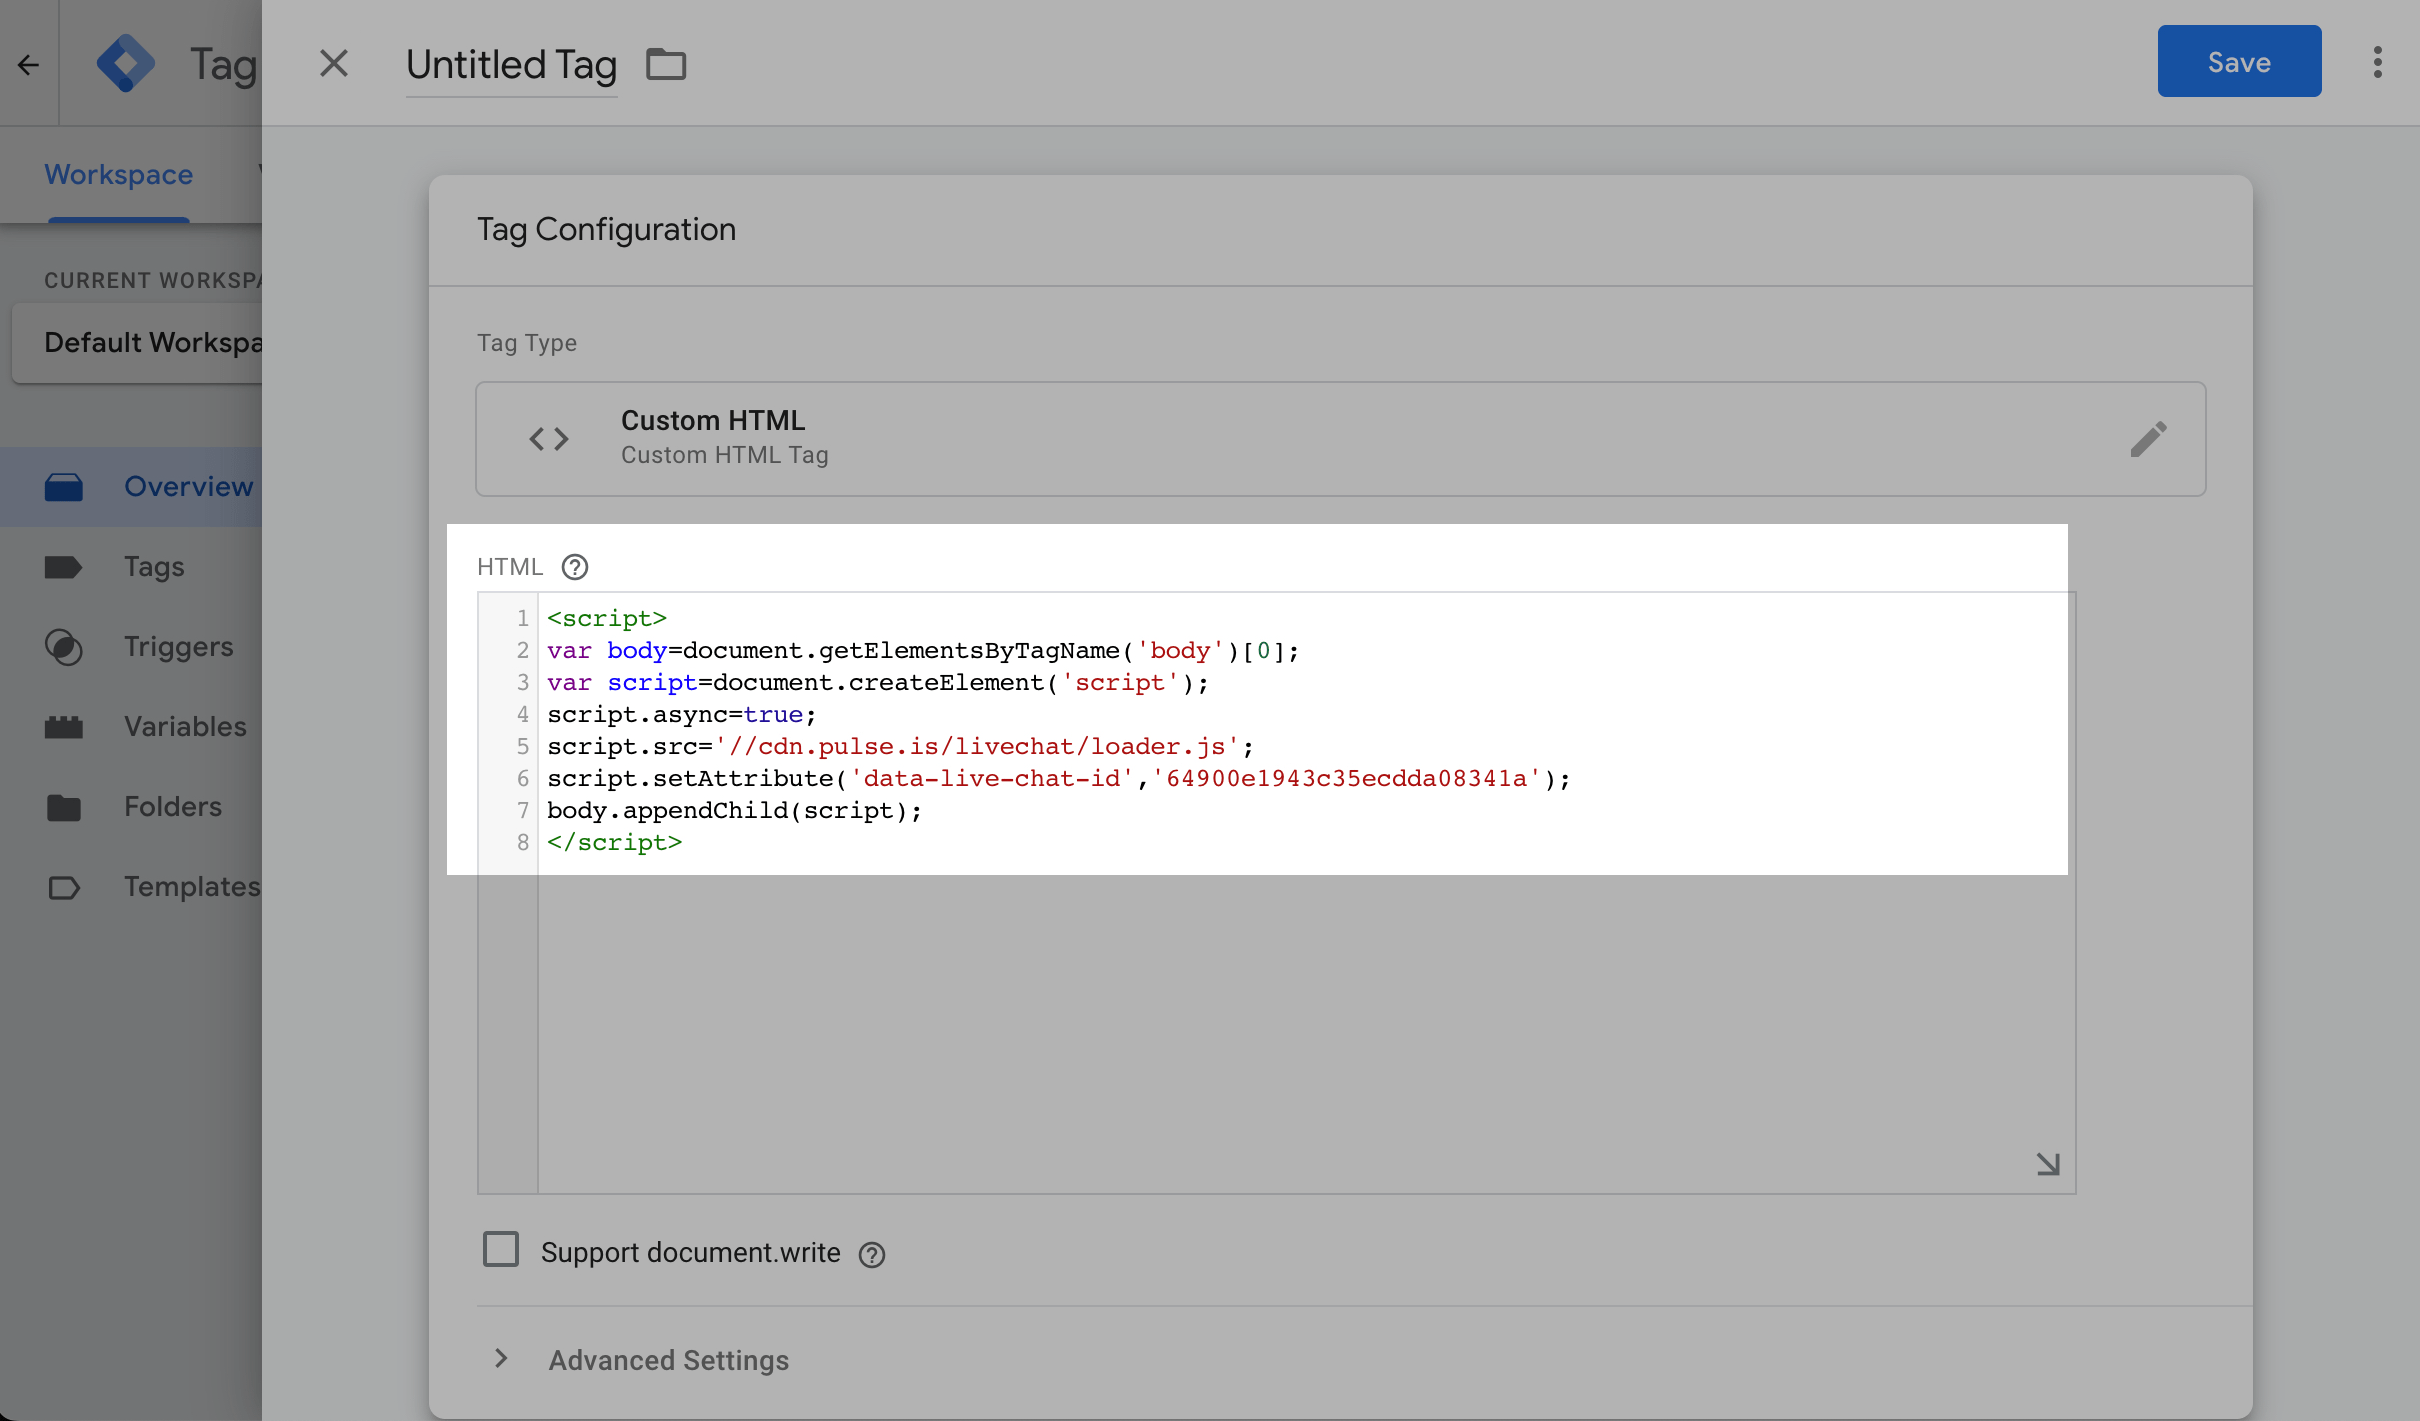Open the overflow menu next to Save
2420x1421 pixels.
click(x=2377, y=61)
